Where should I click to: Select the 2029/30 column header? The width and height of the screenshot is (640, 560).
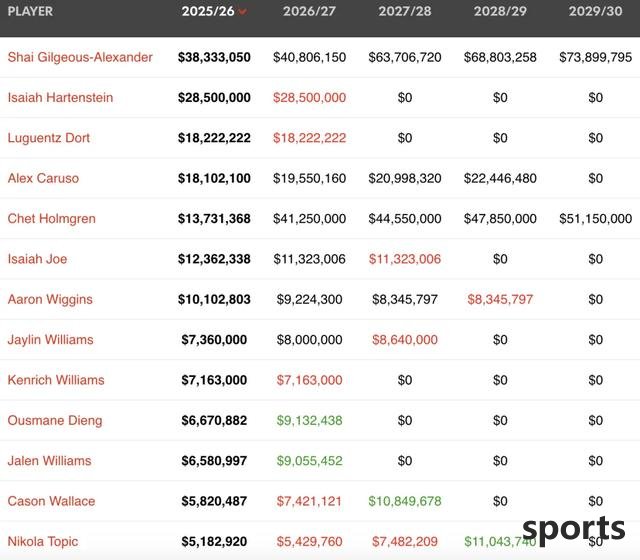click(596, 11)
